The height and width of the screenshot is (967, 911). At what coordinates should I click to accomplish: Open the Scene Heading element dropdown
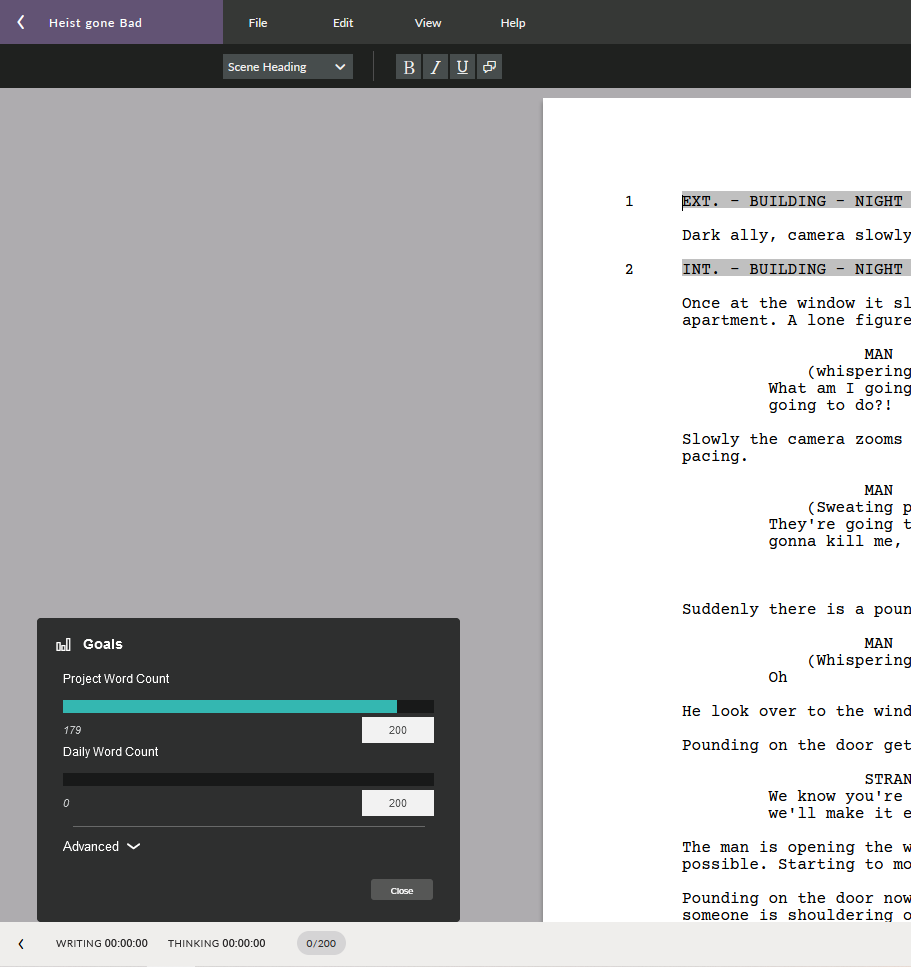tap(287, 67)
